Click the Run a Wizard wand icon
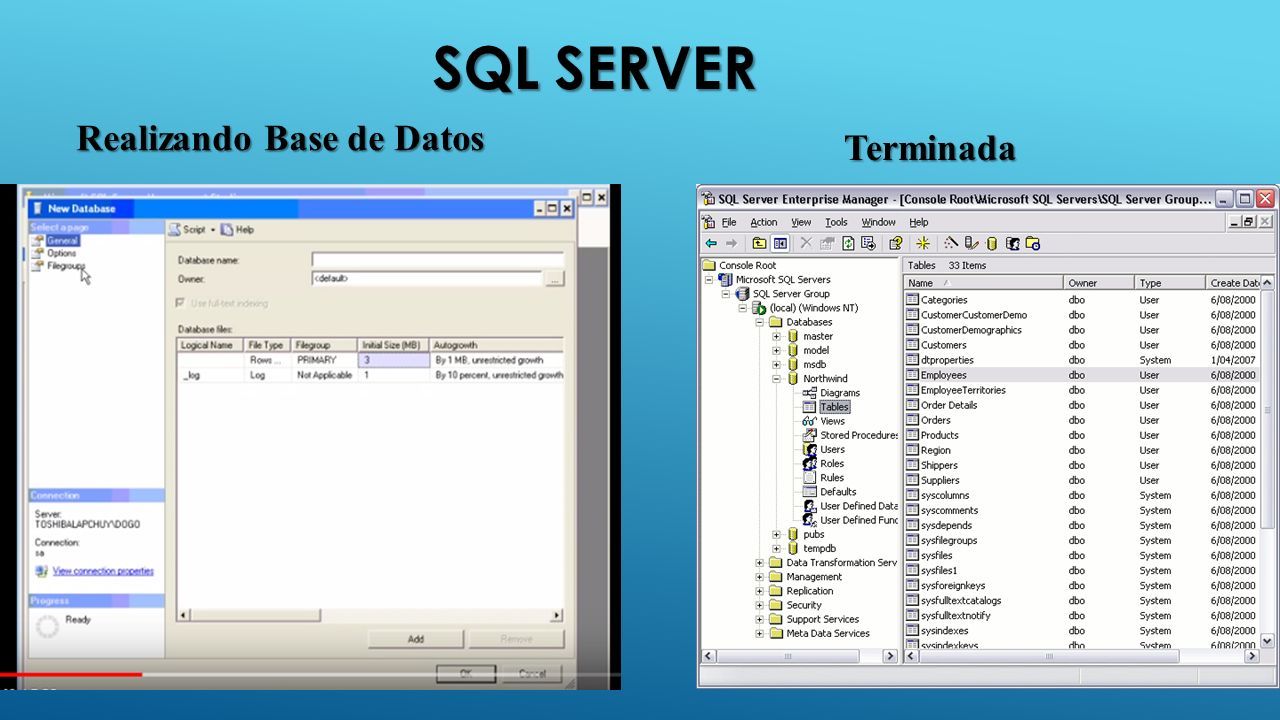The image size is (1280, 720). point(951,243)
